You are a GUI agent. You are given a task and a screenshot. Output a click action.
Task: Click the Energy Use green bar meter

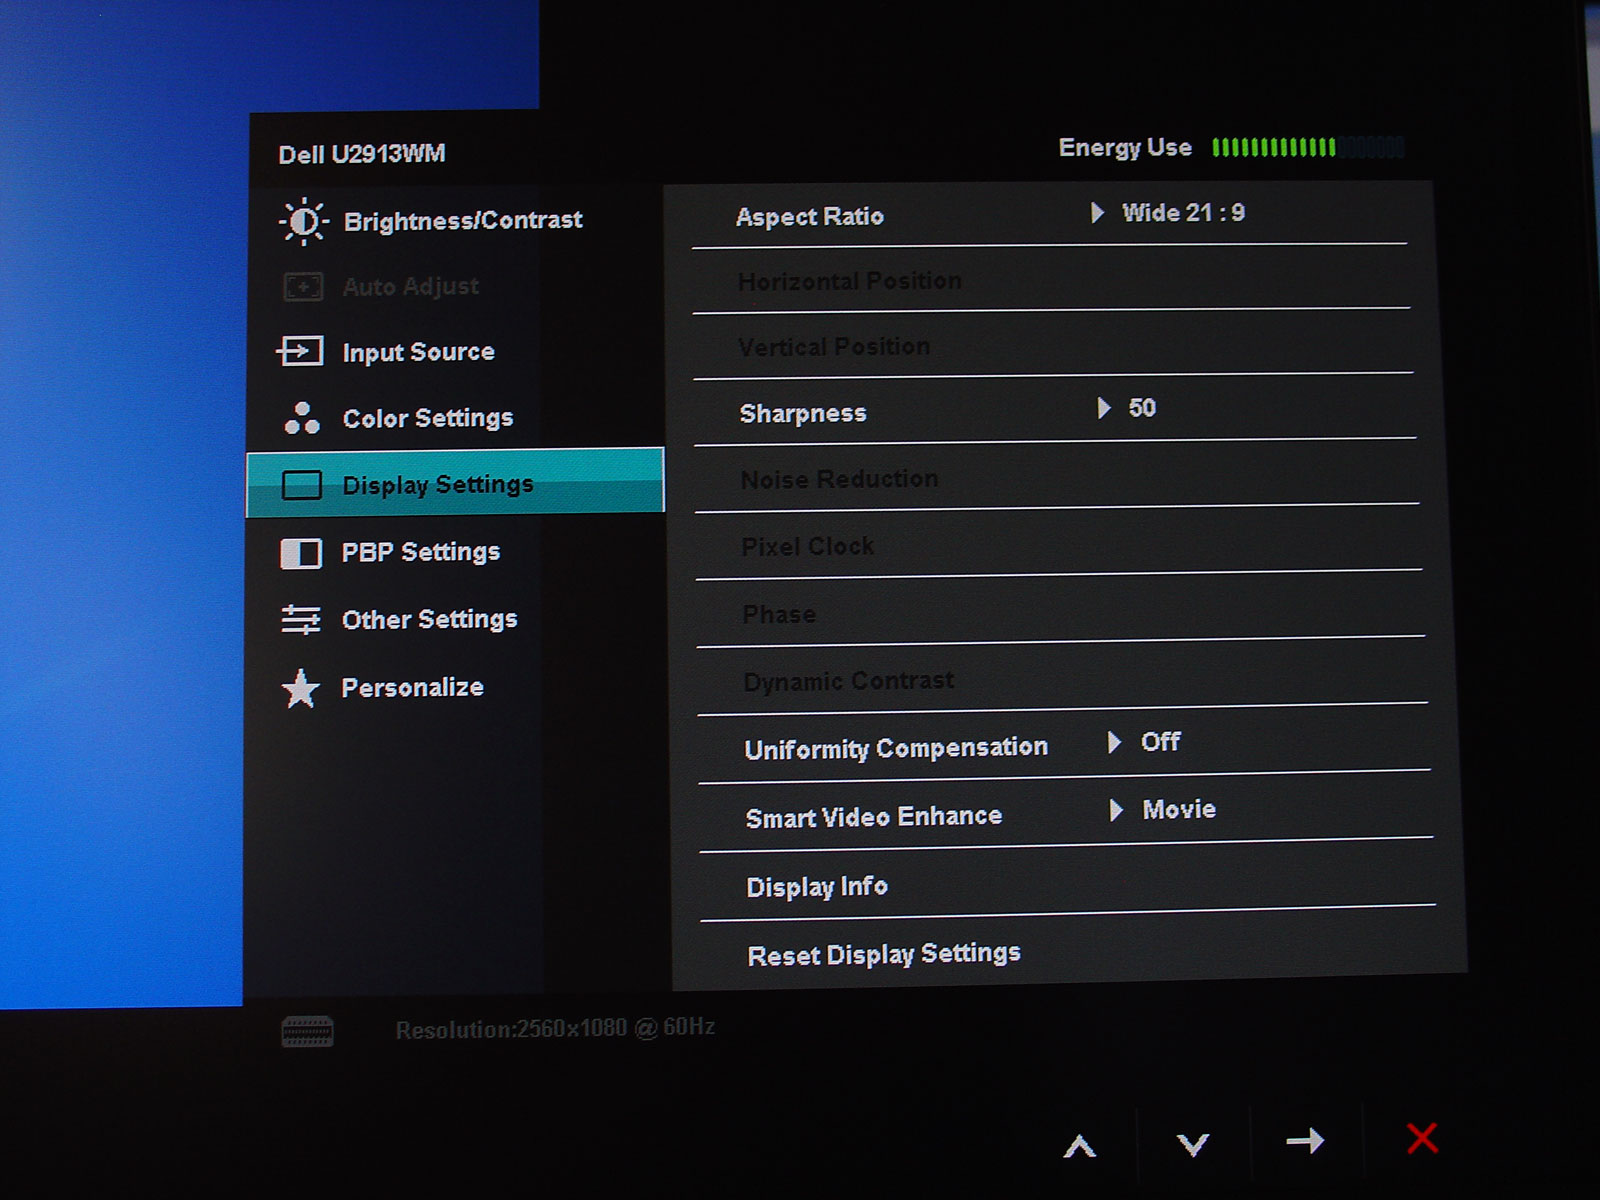1308,147
